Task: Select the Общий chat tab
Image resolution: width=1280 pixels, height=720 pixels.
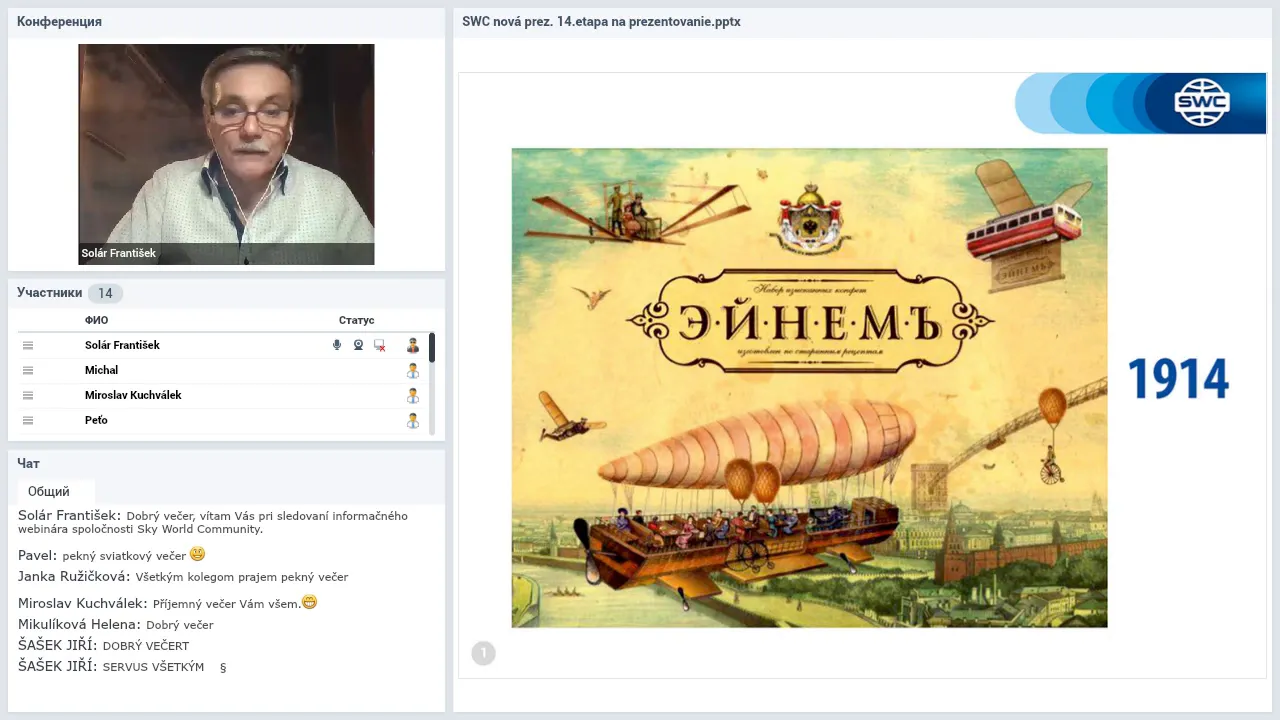Action: (x=49, y=491)
